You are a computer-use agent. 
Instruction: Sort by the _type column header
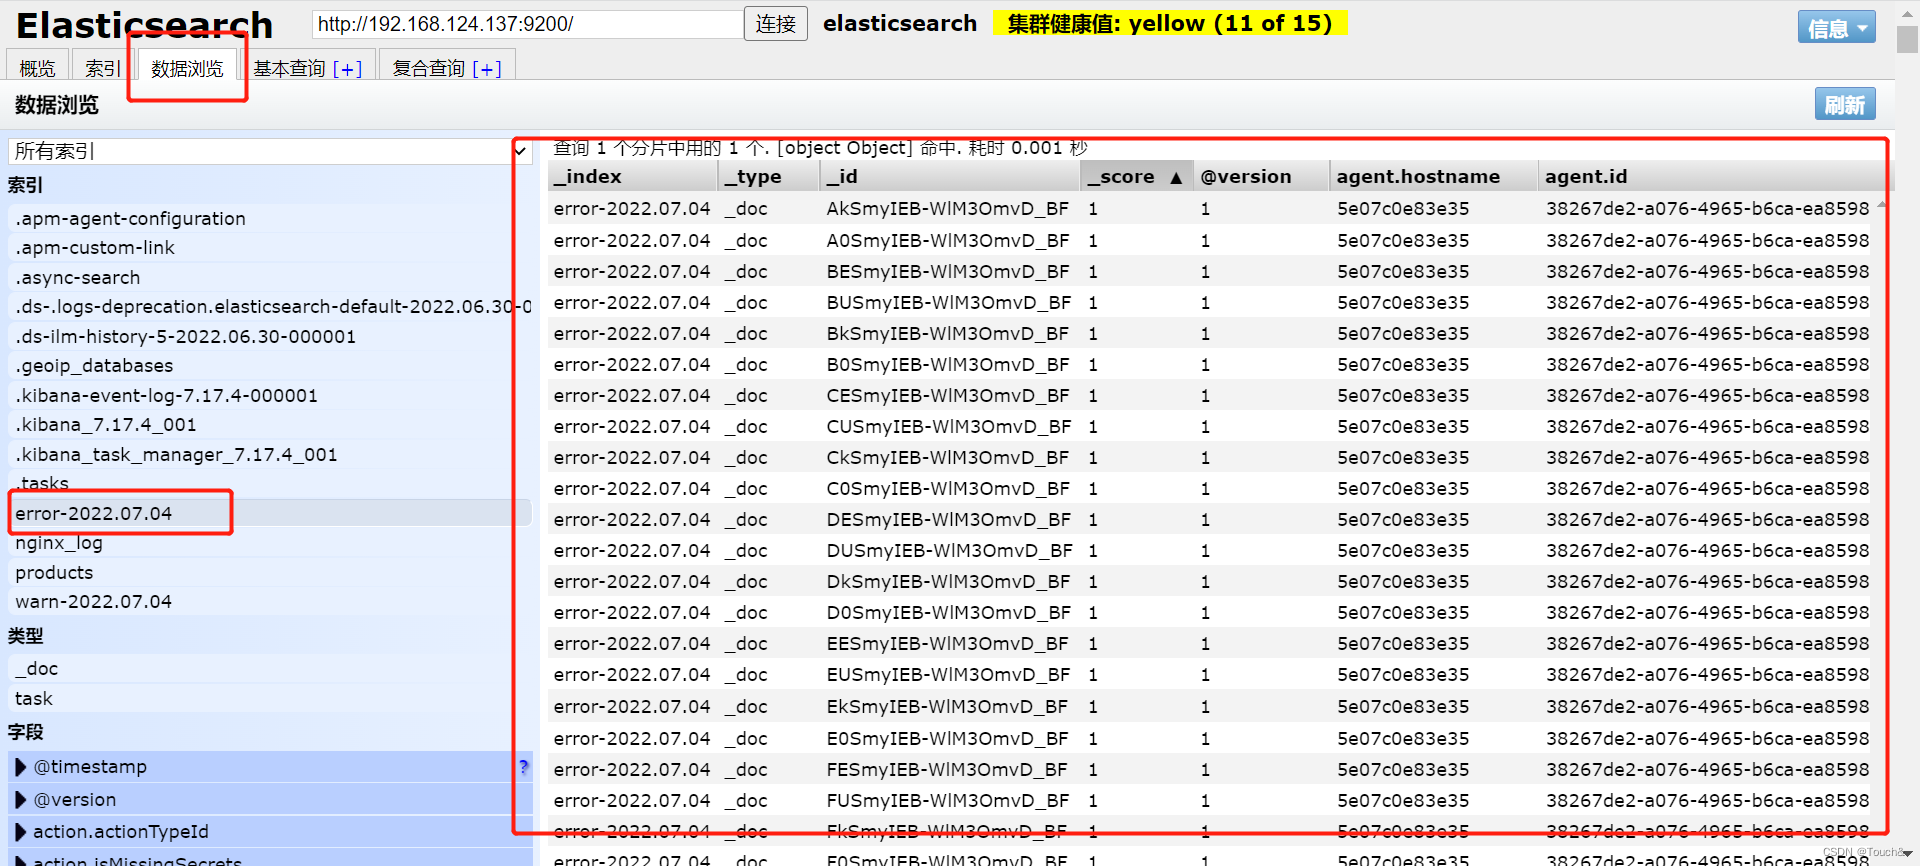tap(769, 176)
